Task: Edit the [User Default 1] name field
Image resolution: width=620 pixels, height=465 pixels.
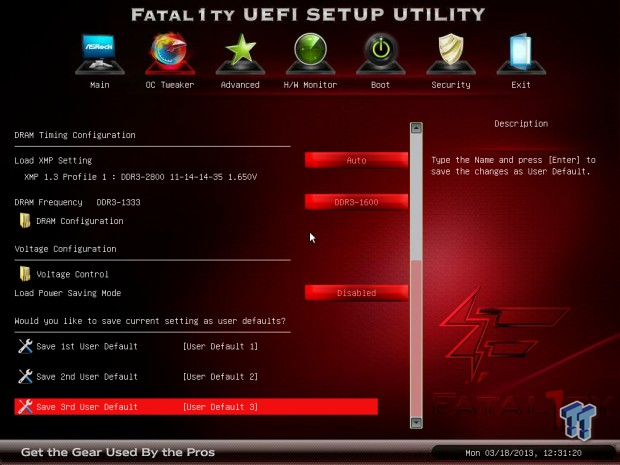Action: point(220,346)
